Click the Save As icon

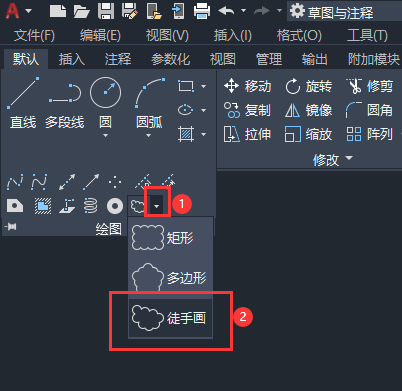click(x=130, y=11)
